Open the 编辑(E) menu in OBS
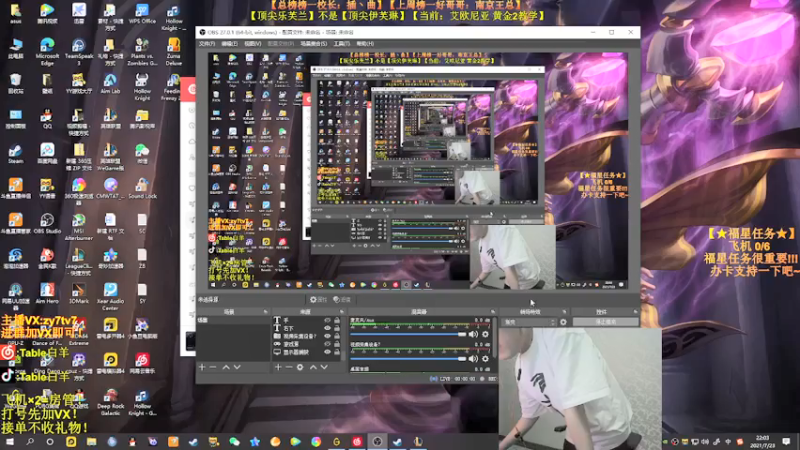The image size is (800, 450). point(229,44)
